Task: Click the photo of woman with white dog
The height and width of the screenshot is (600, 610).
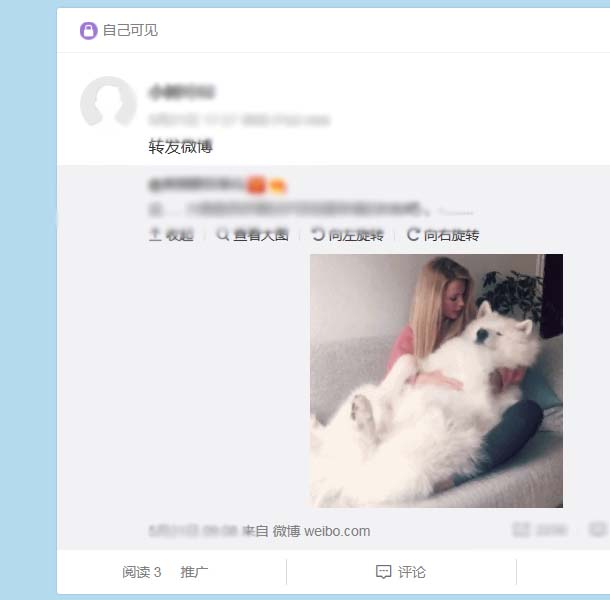Action: (436, 381)
